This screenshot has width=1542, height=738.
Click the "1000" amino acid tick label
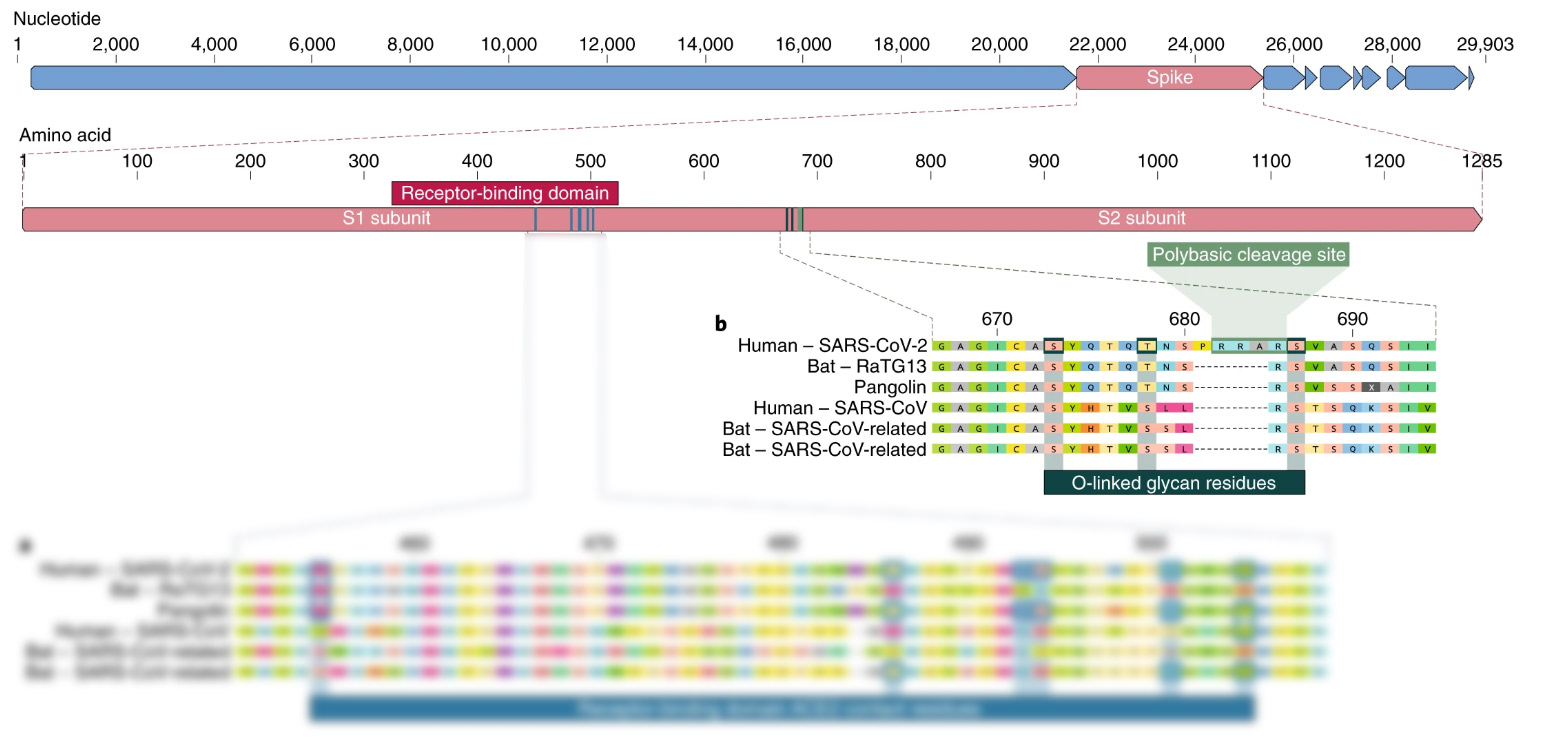1157,160
